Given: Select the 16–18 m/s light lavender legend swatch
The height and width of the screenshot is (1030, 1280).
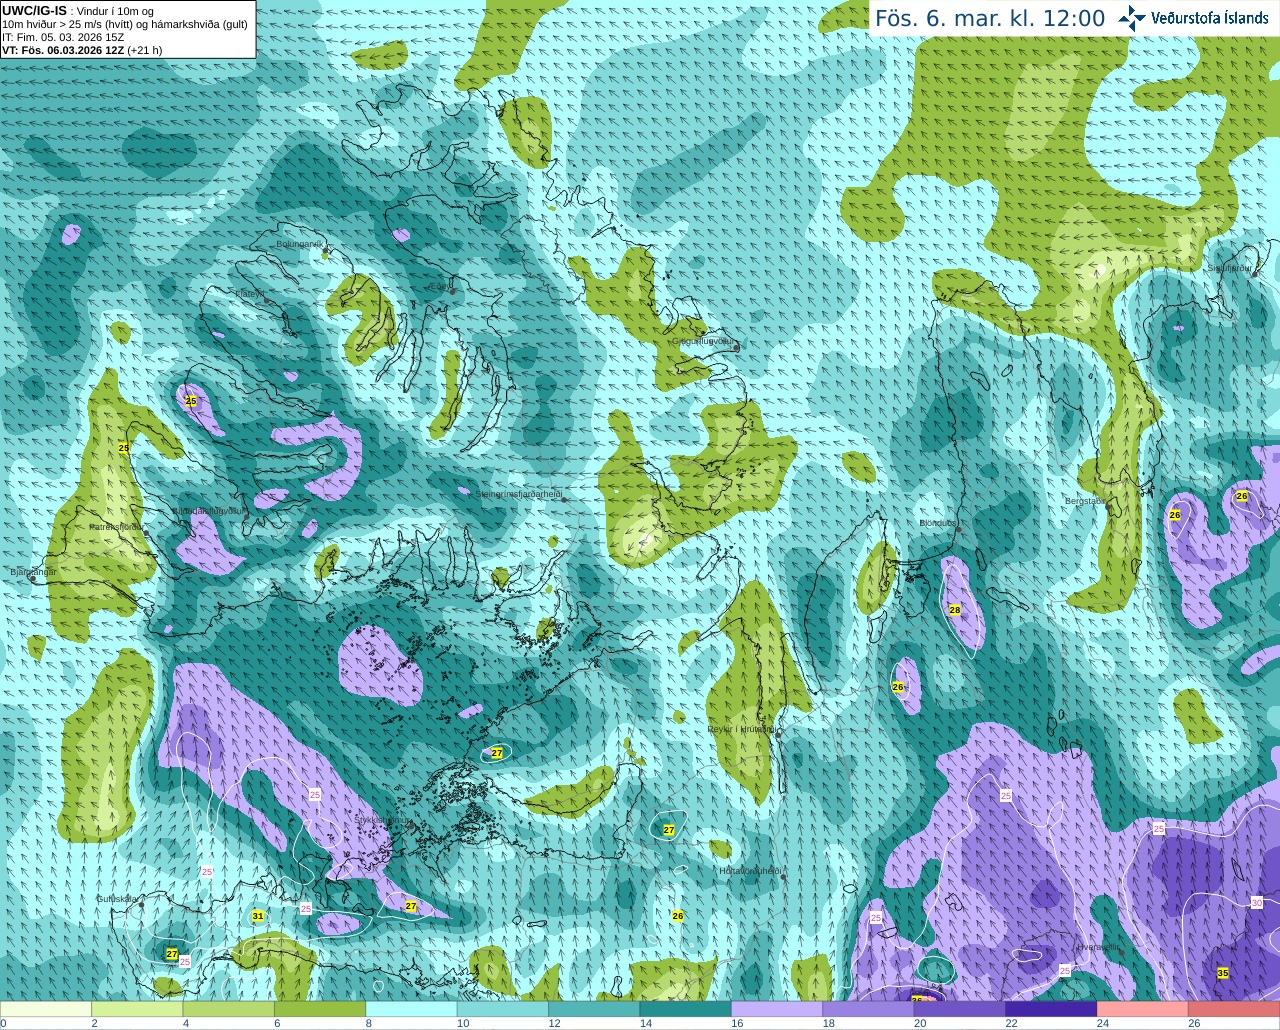Looking at the screenshot, I should click(777, 1009).
